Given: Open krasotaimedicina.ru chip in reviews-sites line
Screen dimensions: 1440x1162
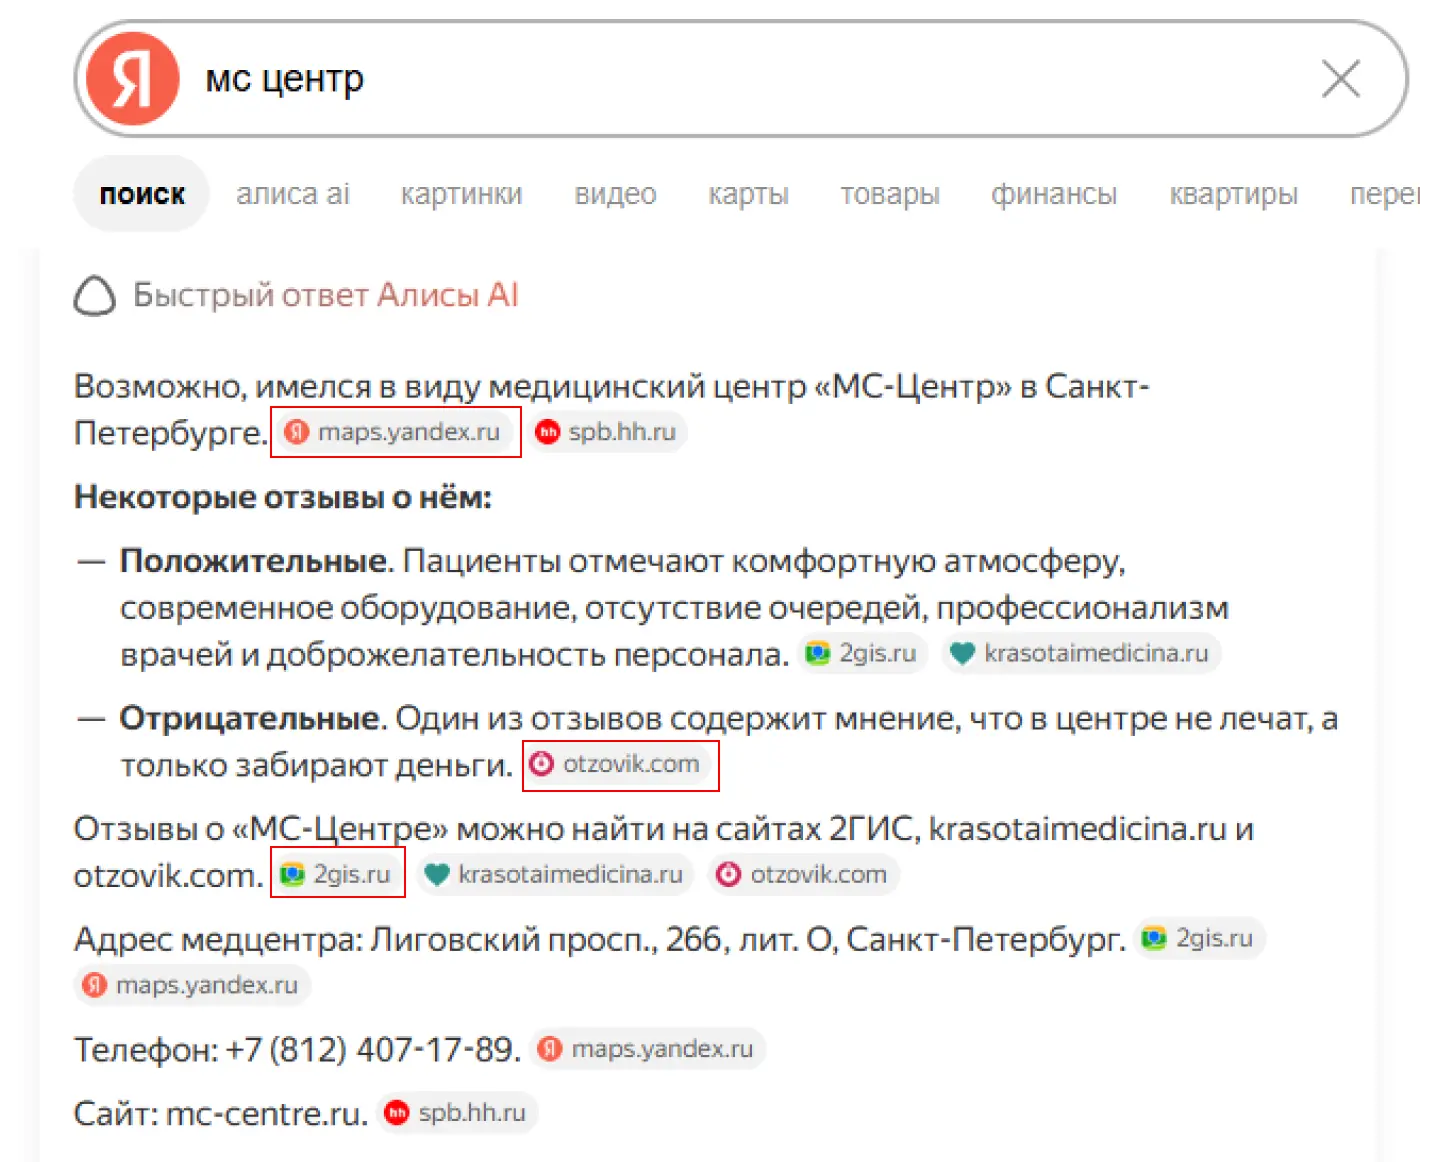Looking at the screenshot, I should [x=555, y=874].
